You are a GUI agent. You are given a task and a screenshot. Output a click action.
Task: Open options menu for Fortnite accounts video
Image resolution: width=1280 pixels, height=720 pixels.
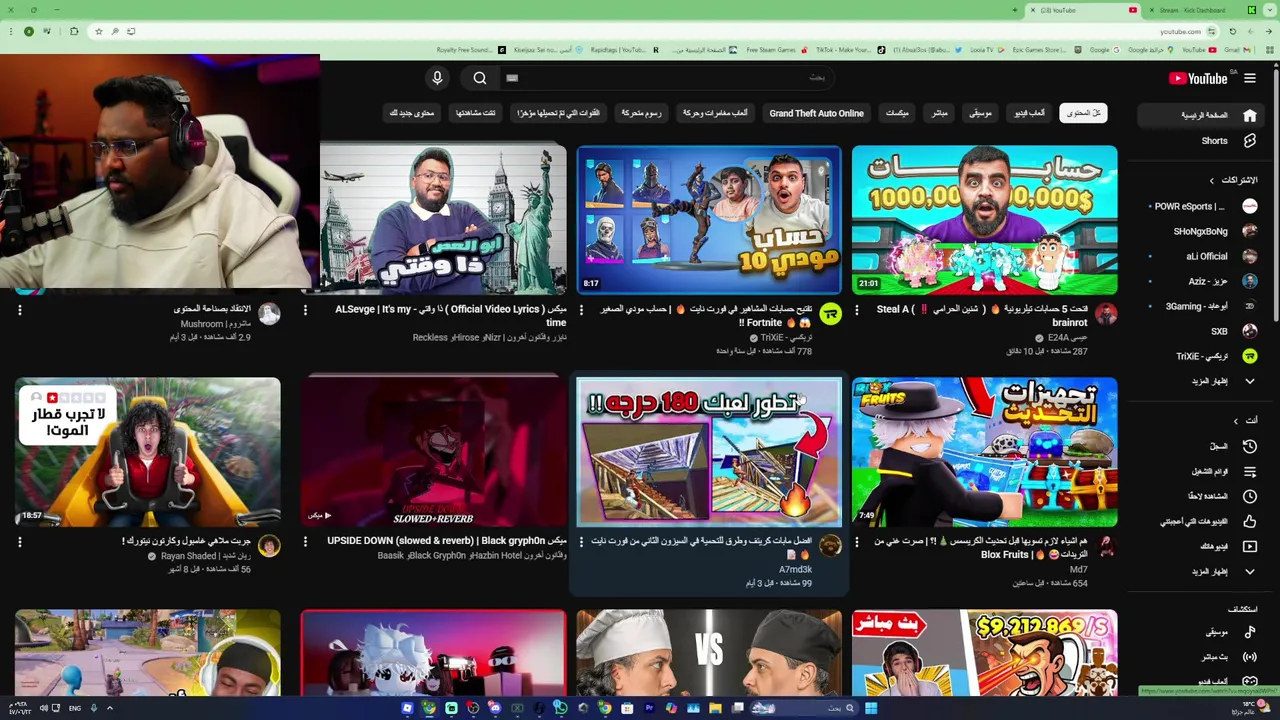582,310
